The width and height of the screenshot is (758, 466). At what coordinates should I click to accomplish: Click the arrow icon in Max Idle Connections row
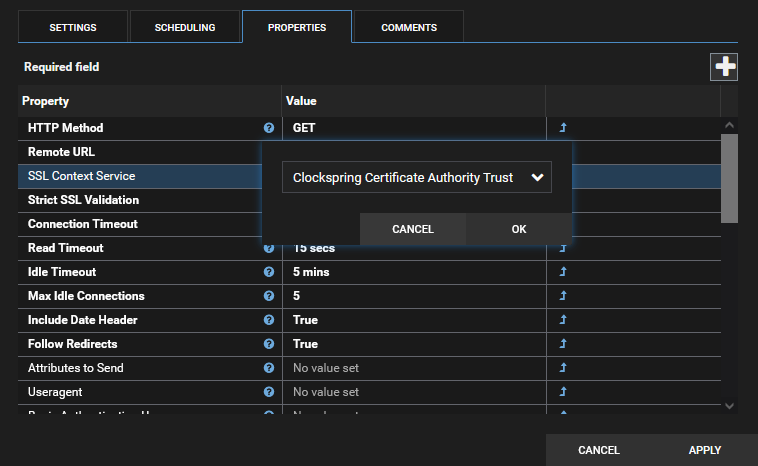[x=563, y=296]
